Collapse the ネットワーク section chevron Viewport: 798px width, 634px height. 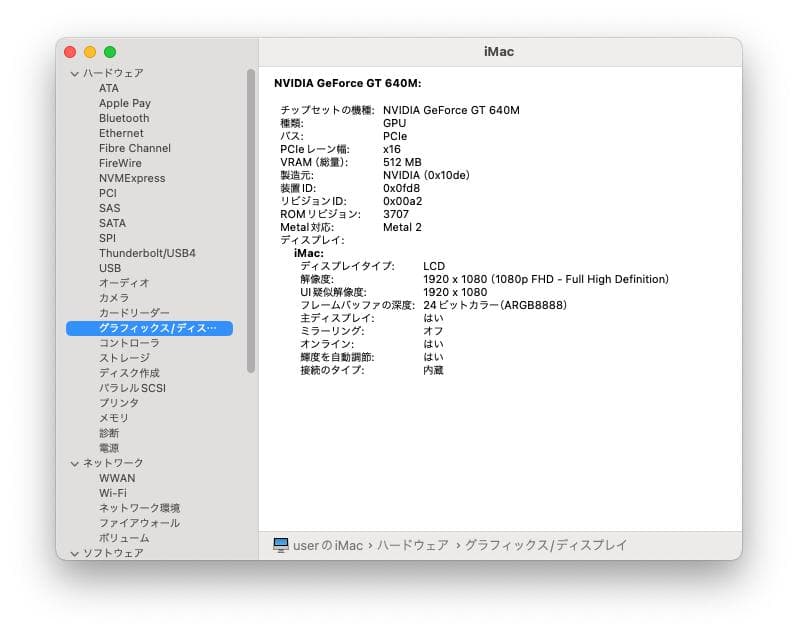(x=74, y=464)
